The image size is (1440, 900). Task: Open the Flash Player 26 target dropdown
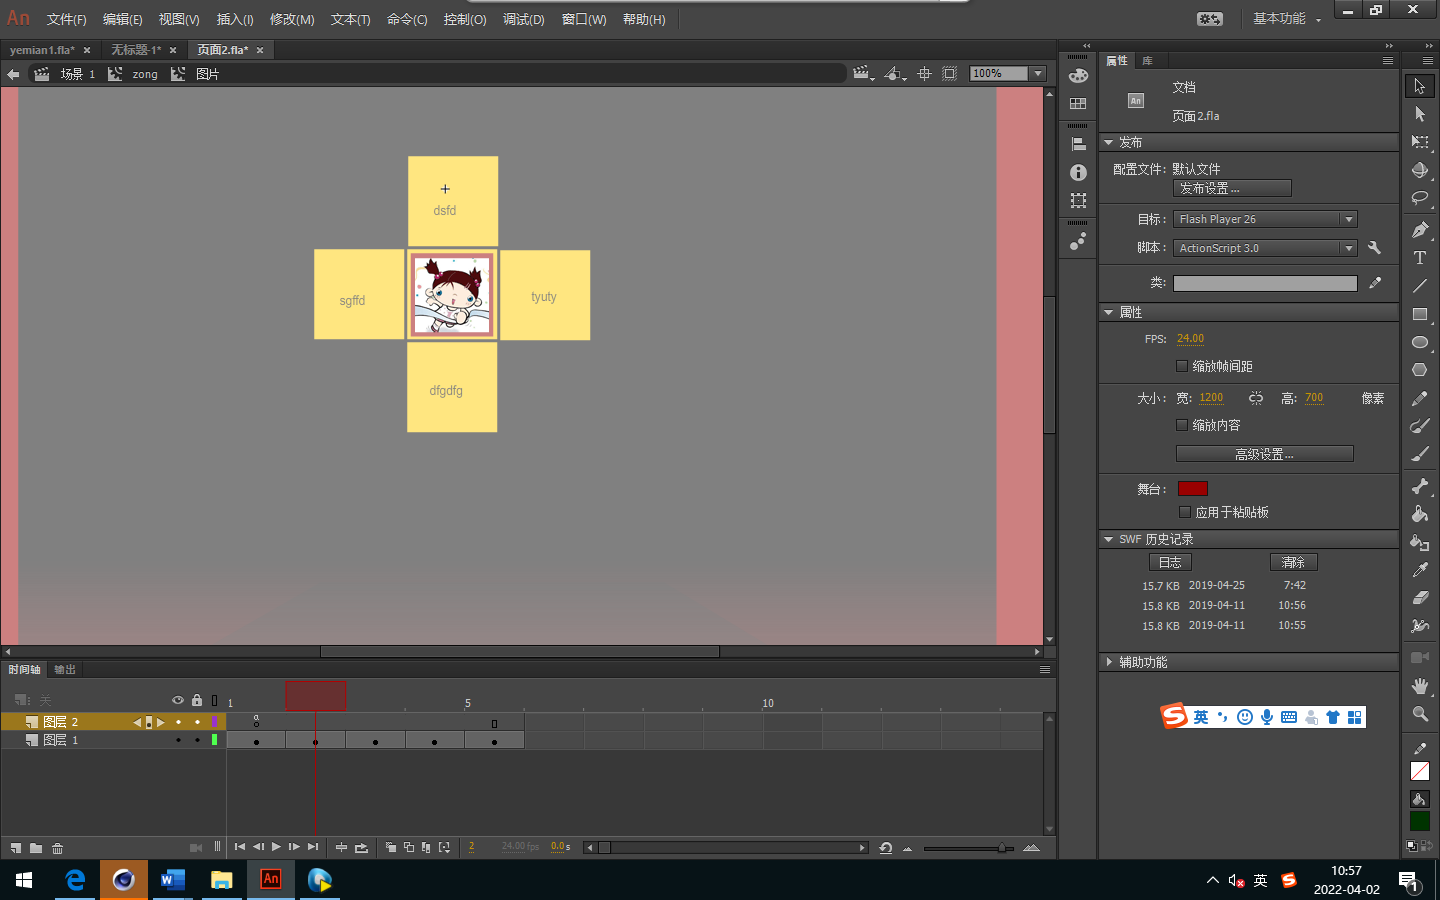pos(1264,219)
